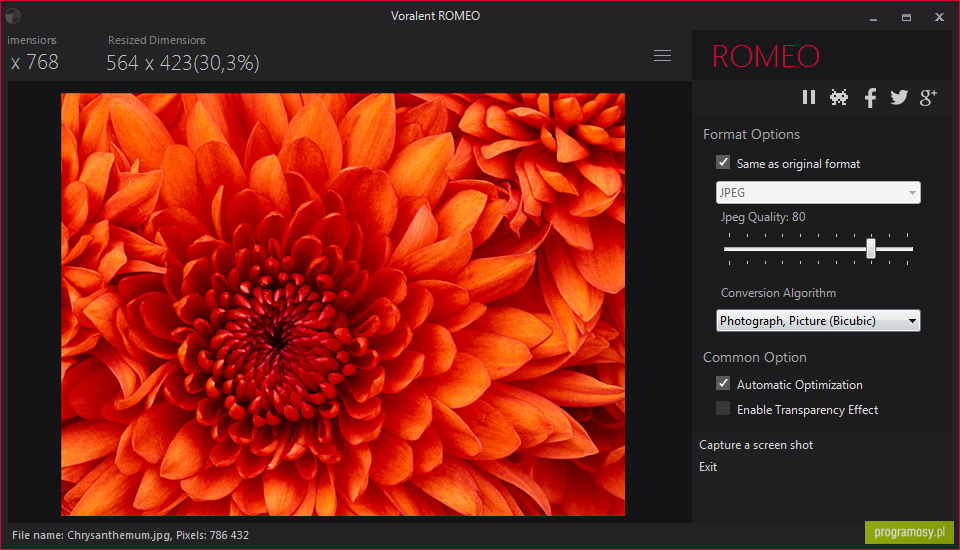
Task: Open the hamburger menu icon
Action: coord(662,56)
